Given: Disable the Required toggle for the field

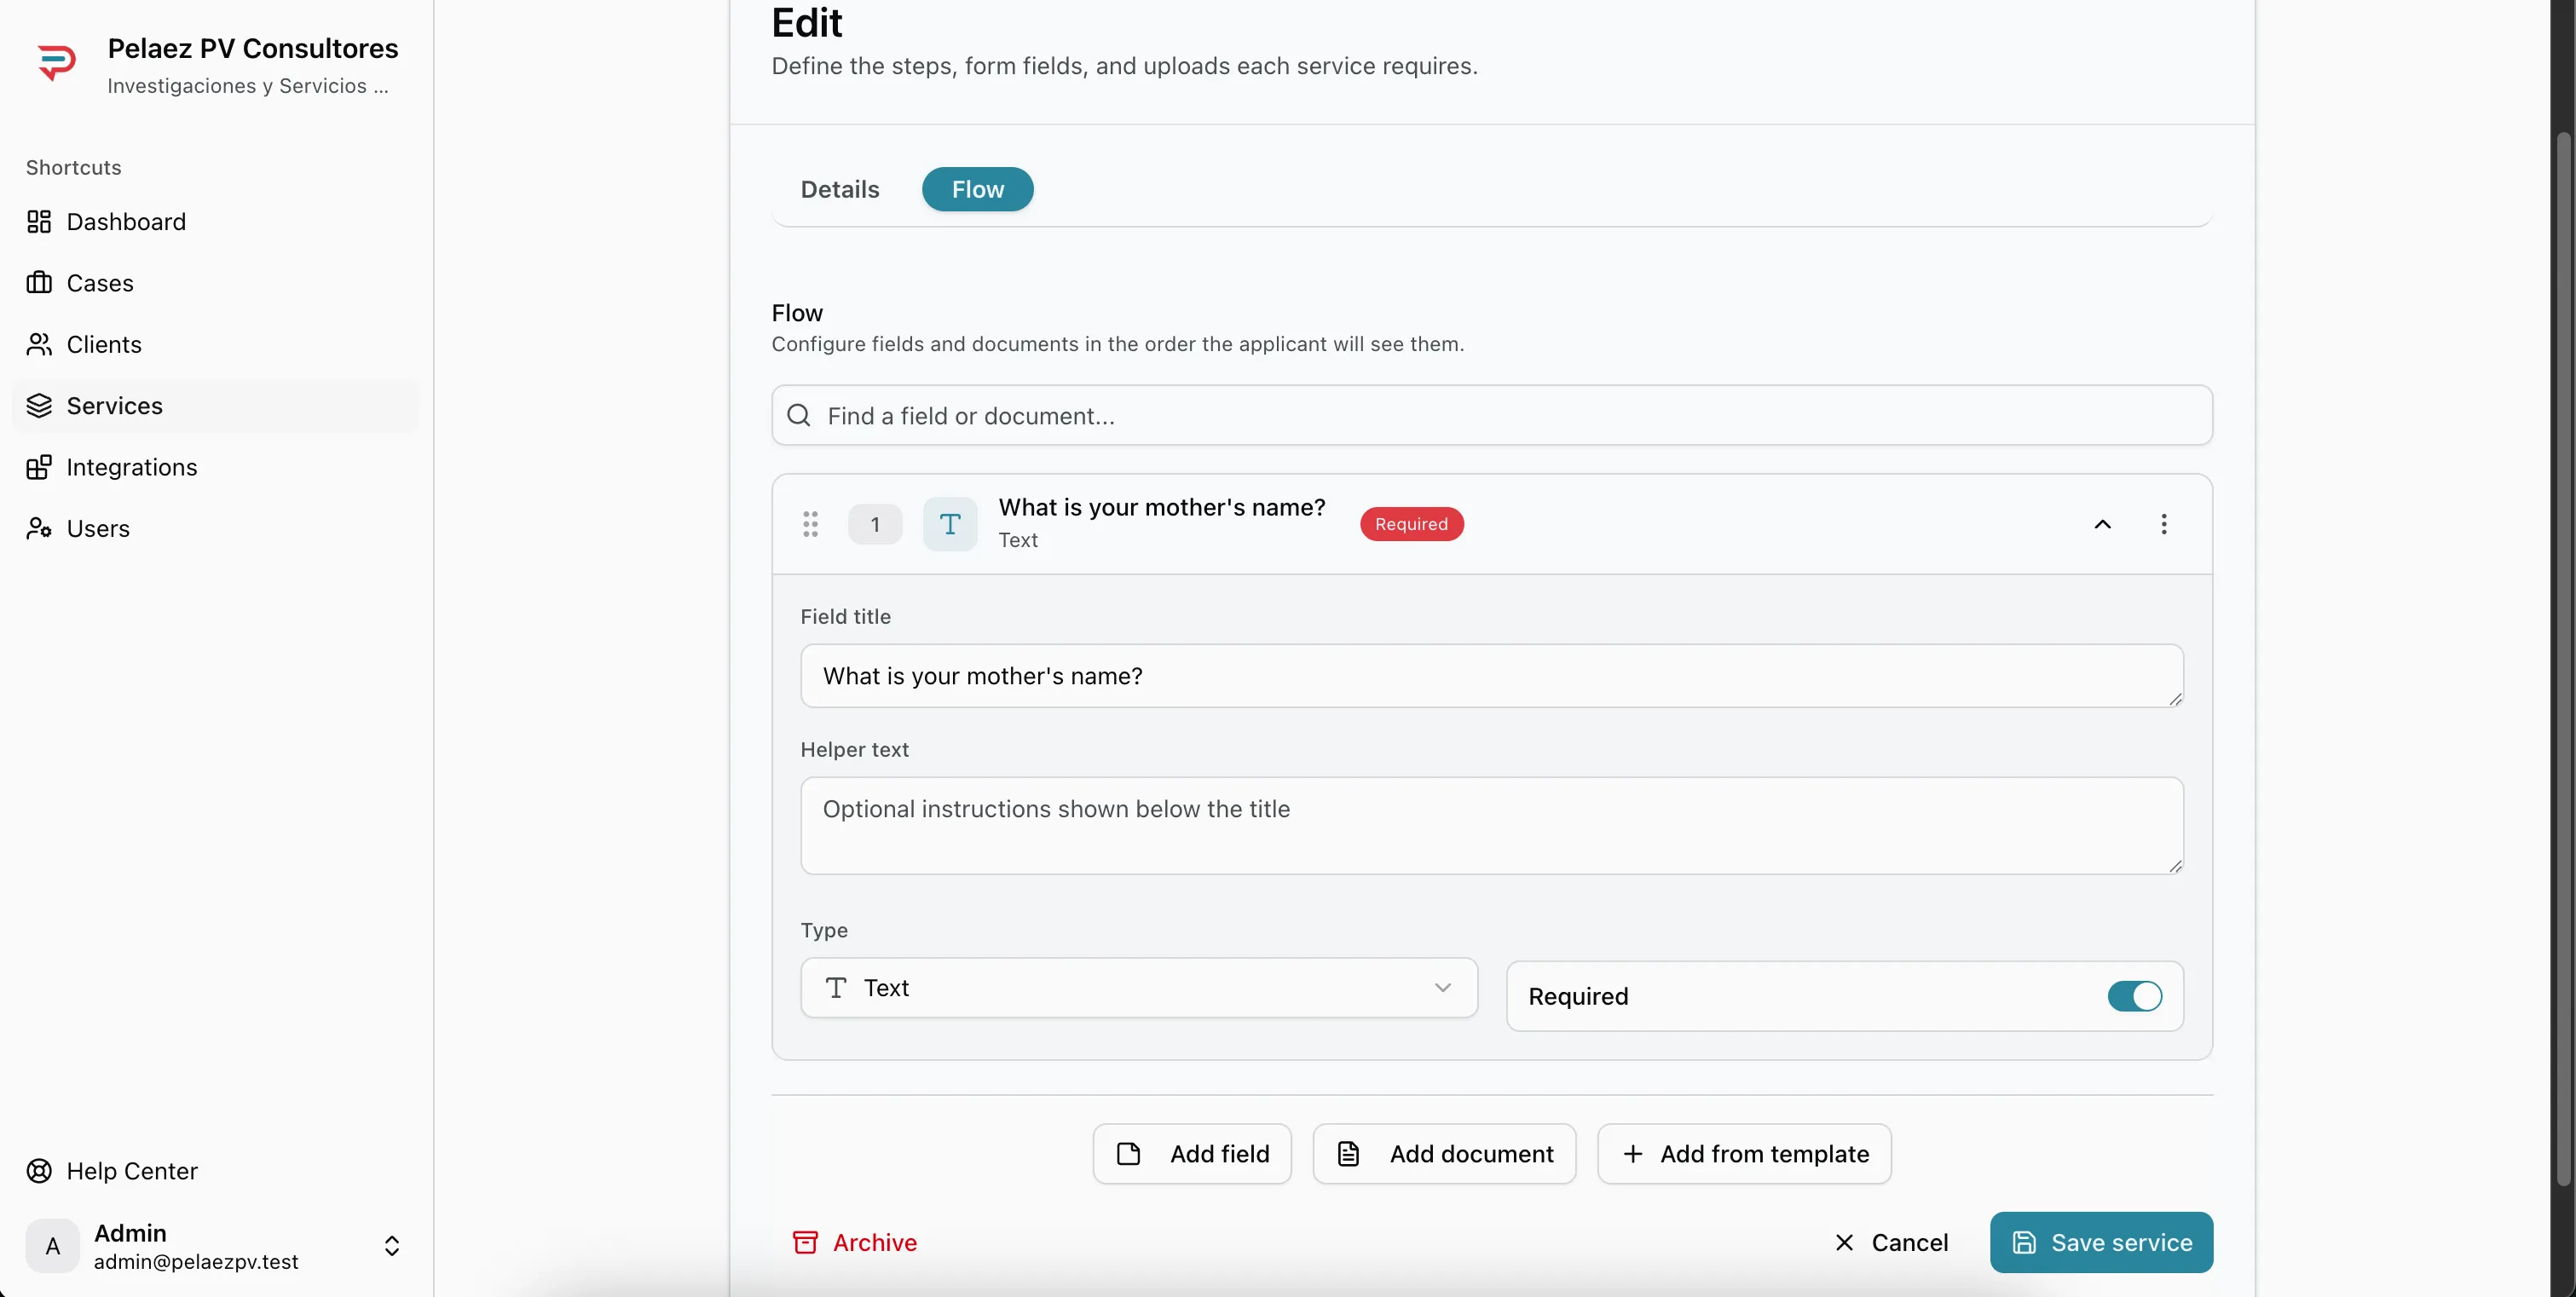Looking at the screenshot, I should [x=2134, y=996].
